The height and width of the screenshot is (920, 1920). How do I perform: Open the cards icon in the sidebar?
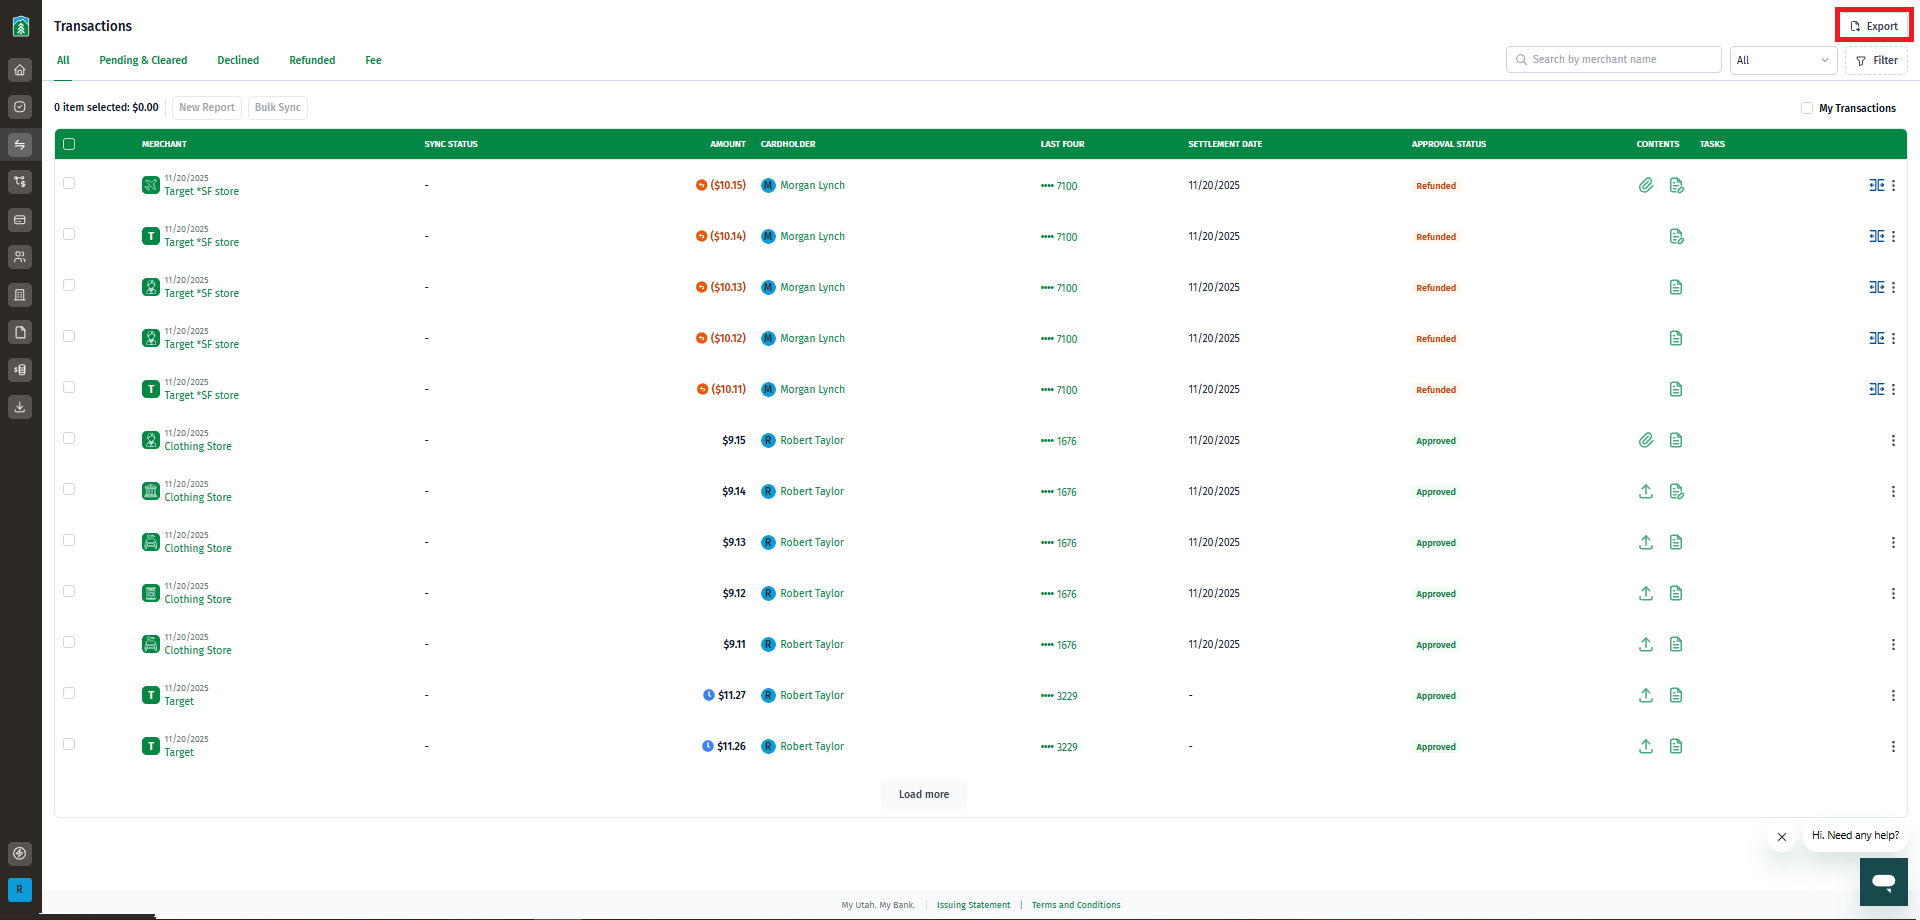coord(20,220)
